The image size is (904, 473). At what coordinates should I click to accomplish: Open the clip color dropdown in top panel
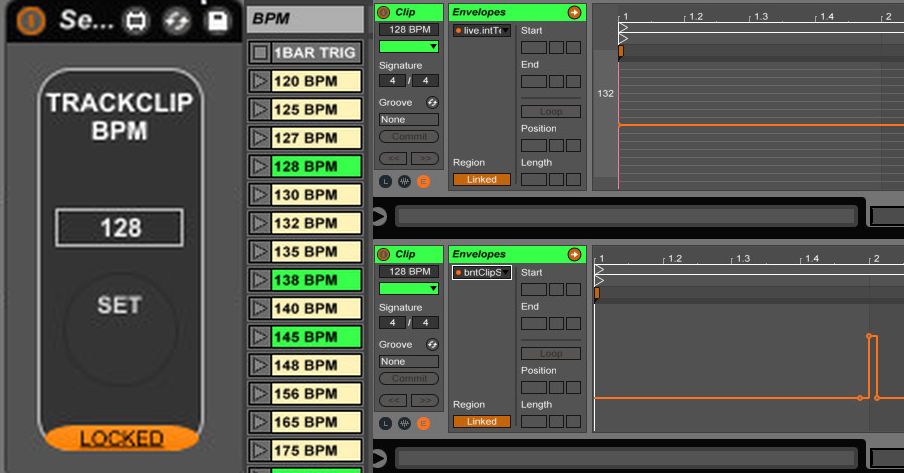432,47
